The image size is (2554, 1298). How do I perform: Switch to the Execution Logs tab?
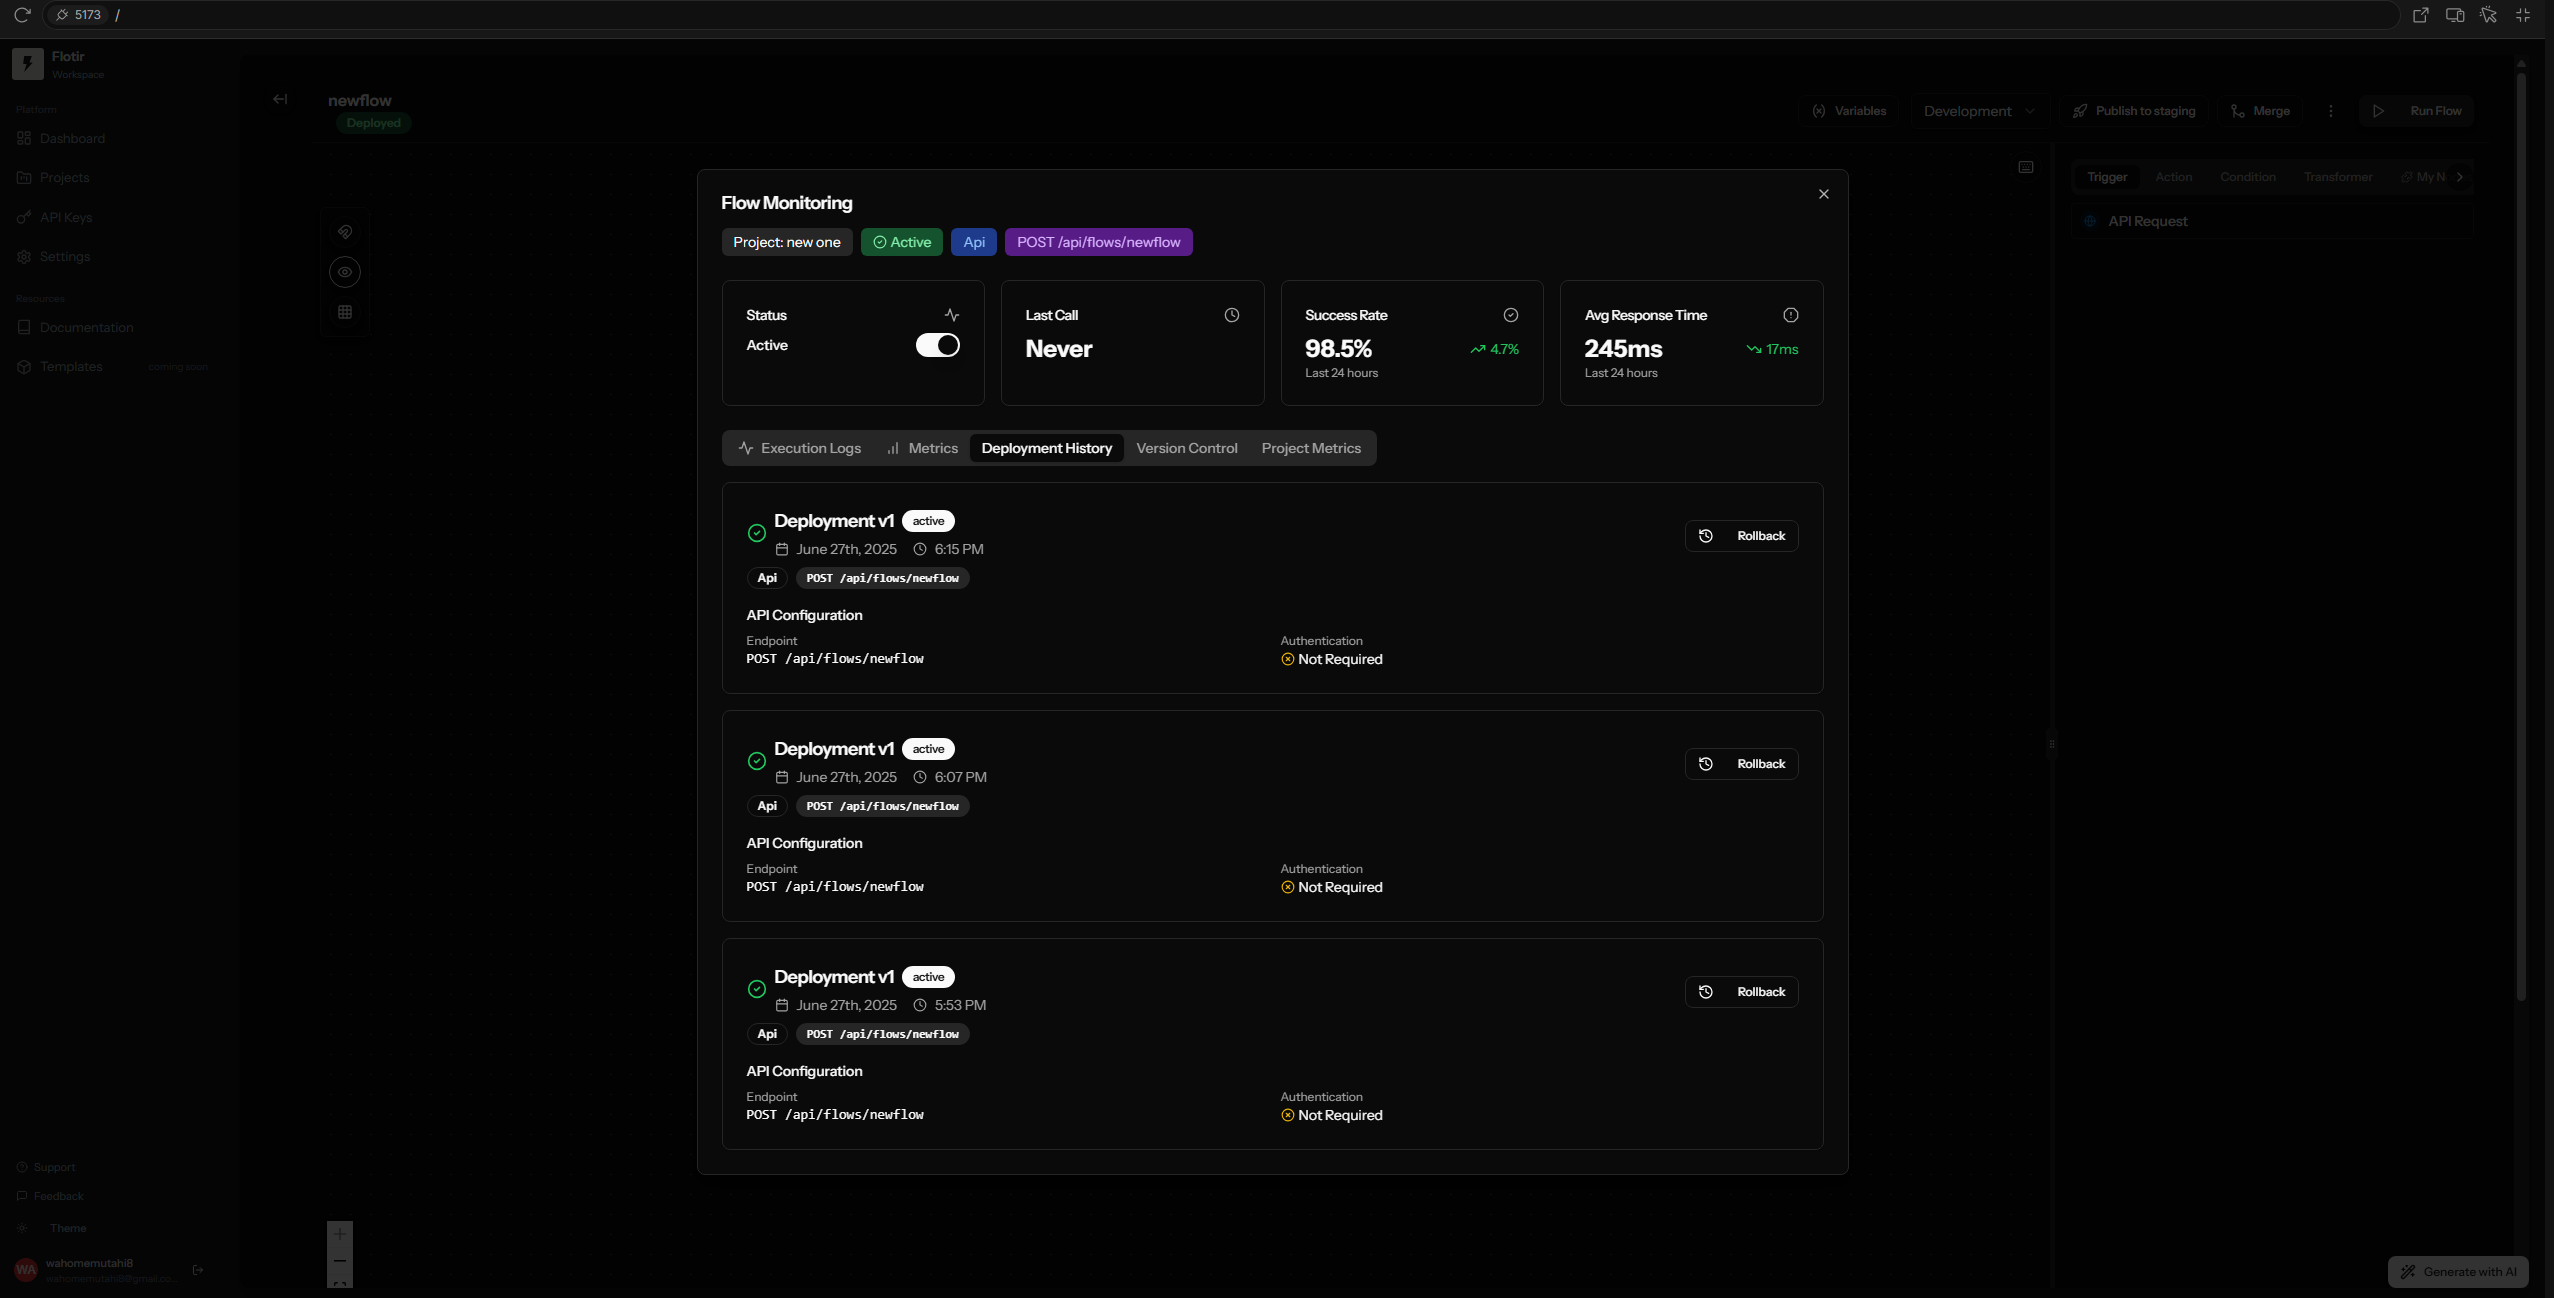click(799, 448)
